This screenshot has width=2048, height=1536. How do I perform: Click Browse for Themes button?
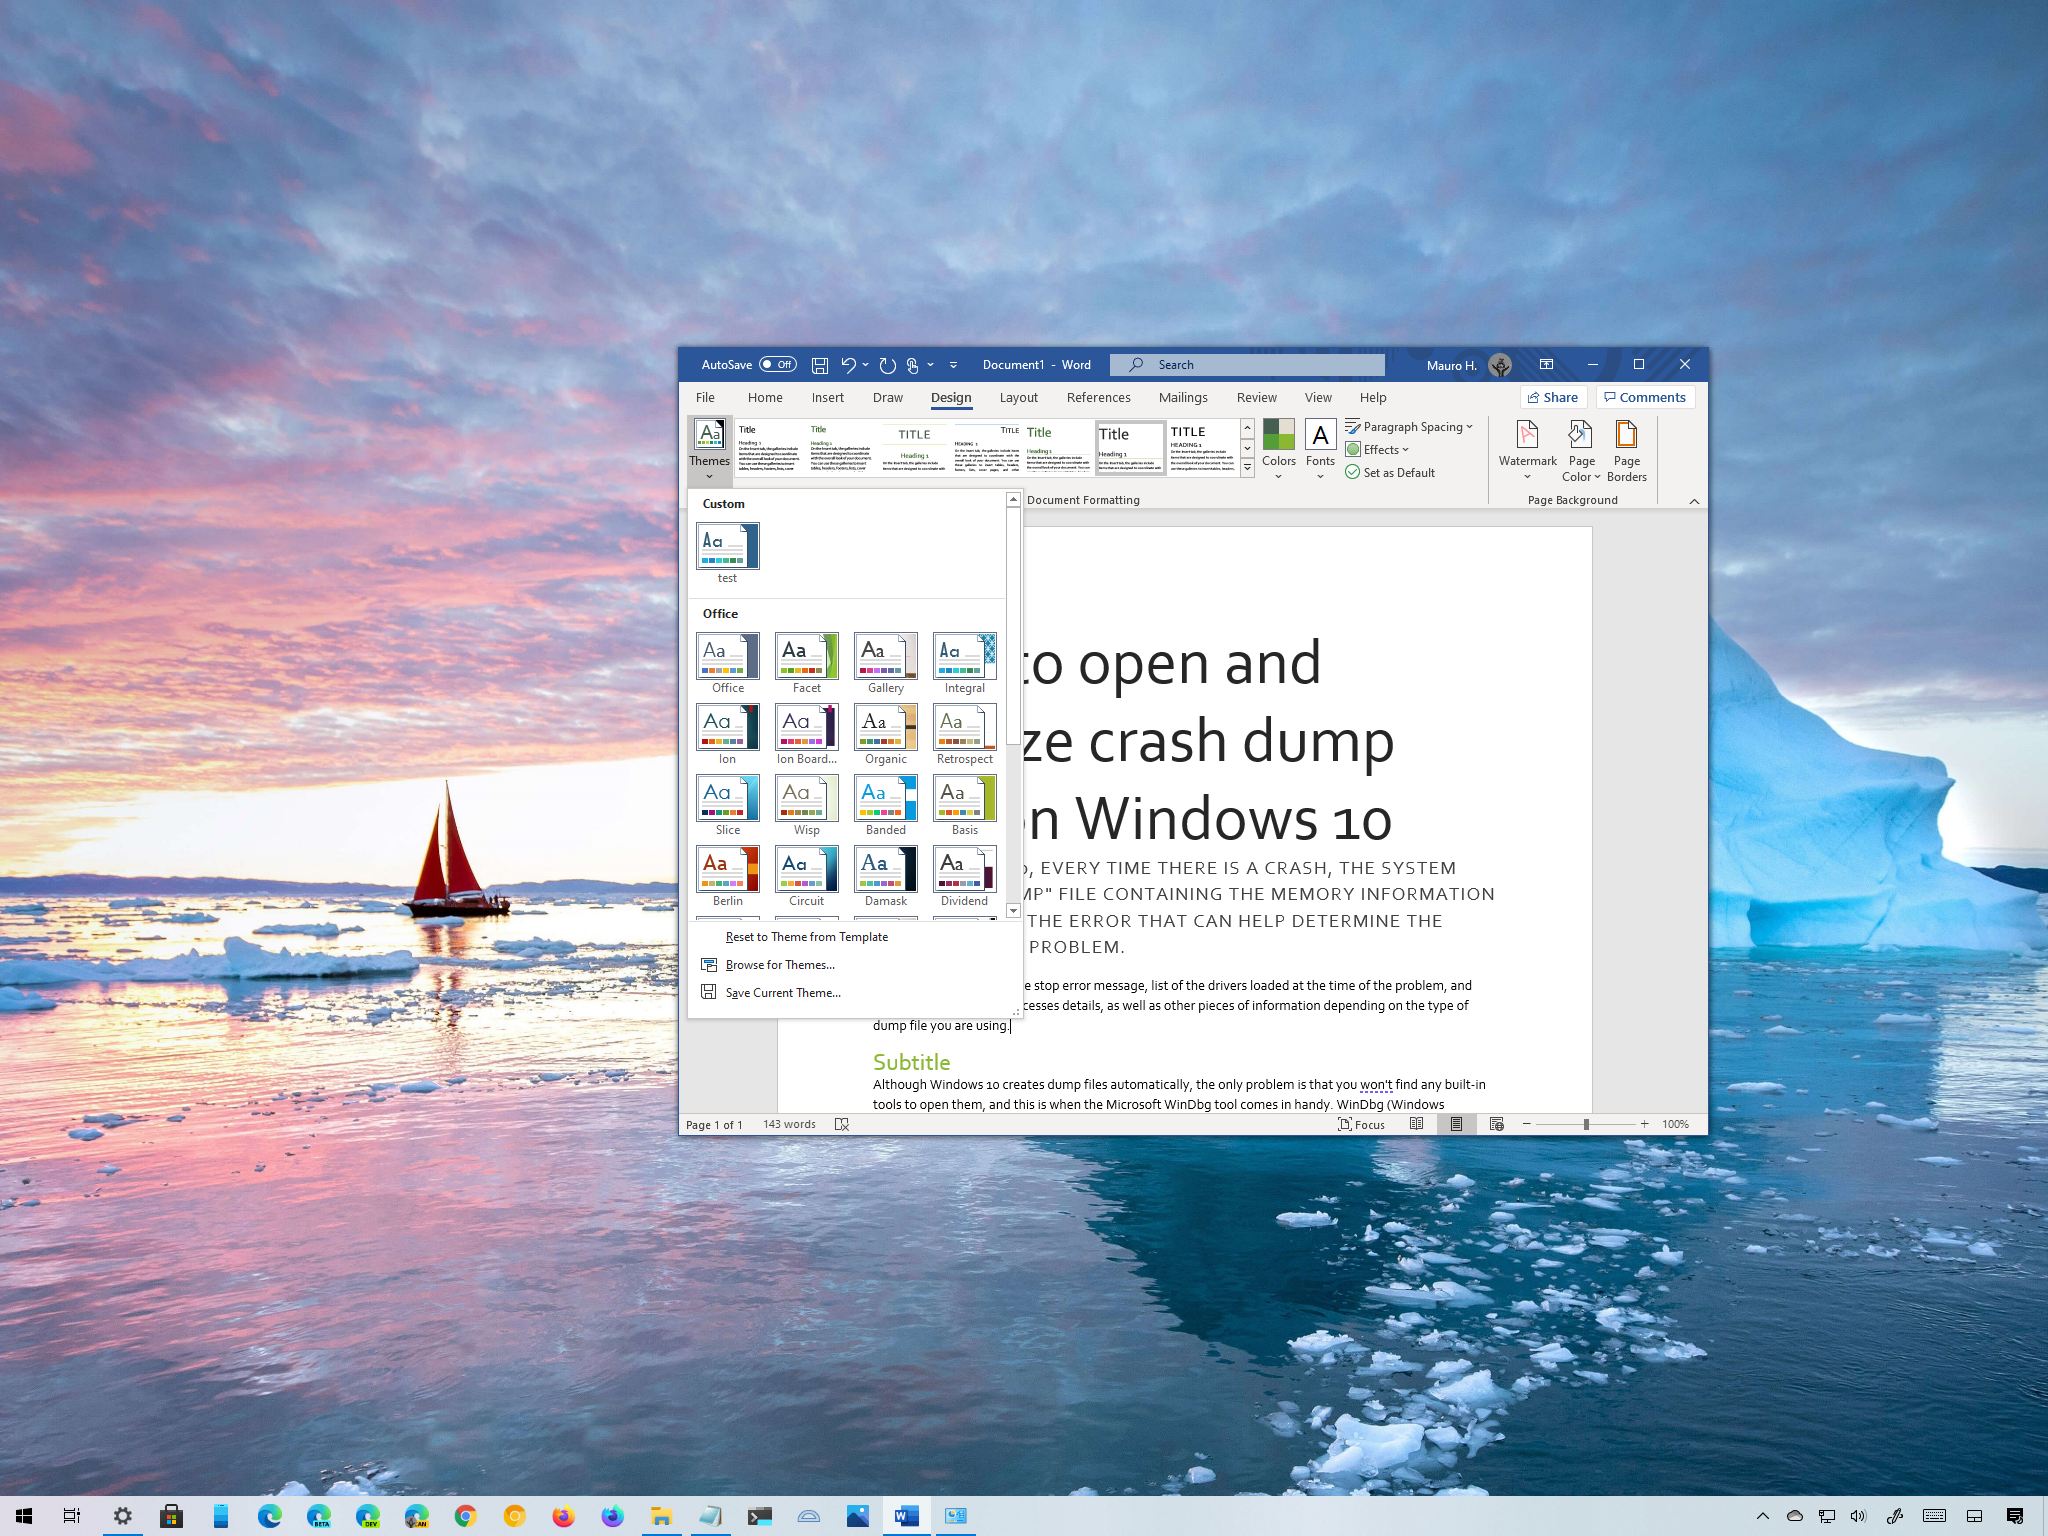780,965
